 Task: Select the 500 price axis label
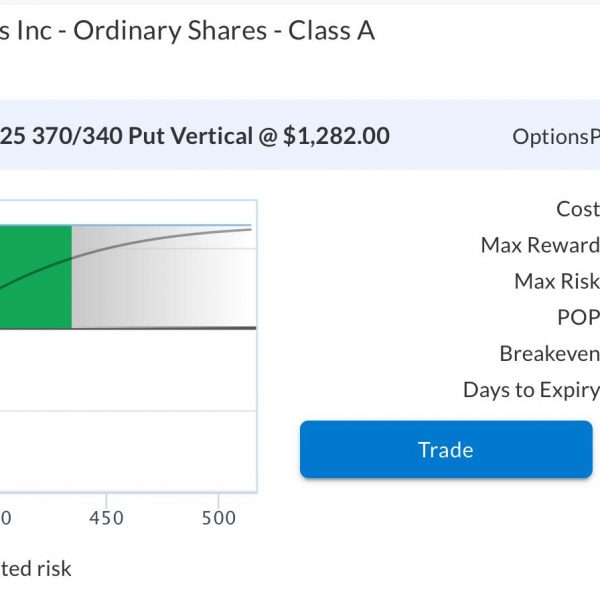(218, 518)
